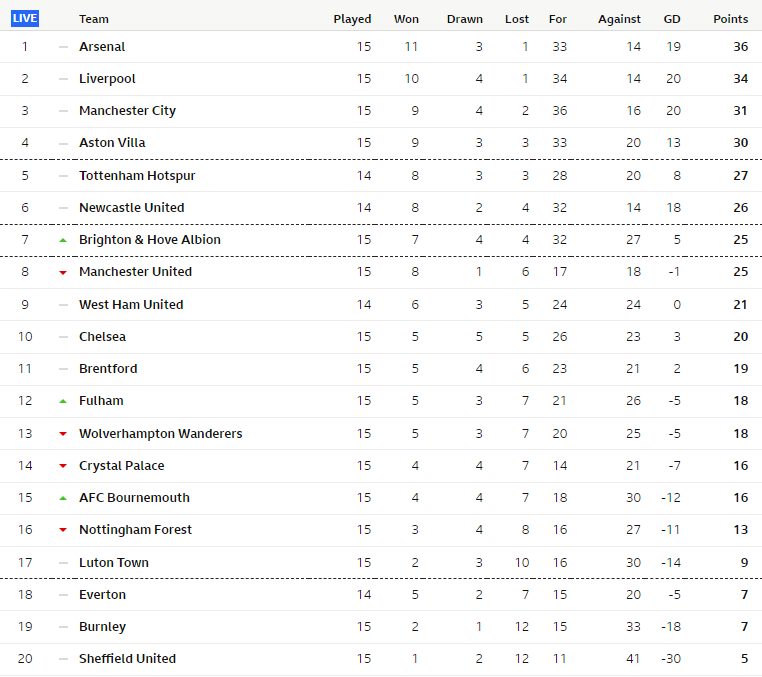Open Tottenham Hotspur team page

[137, 175]
